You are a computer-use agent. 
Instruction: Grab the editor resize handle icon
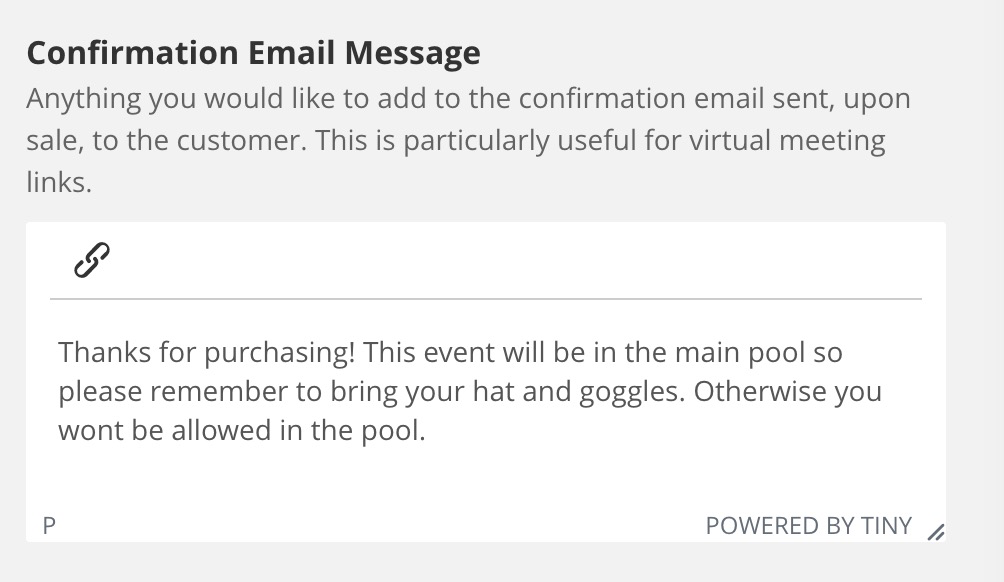point(935,531)
